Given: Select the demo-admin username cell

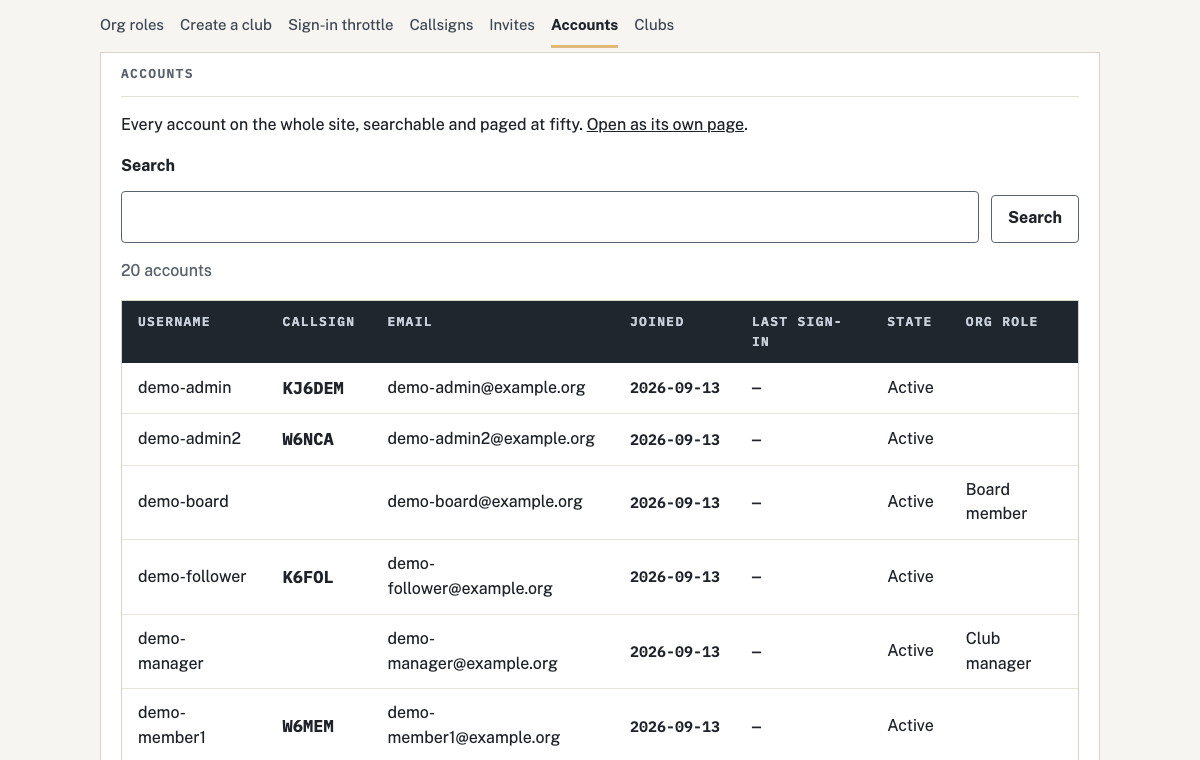Looking at the screenshot, I should 185,388.
